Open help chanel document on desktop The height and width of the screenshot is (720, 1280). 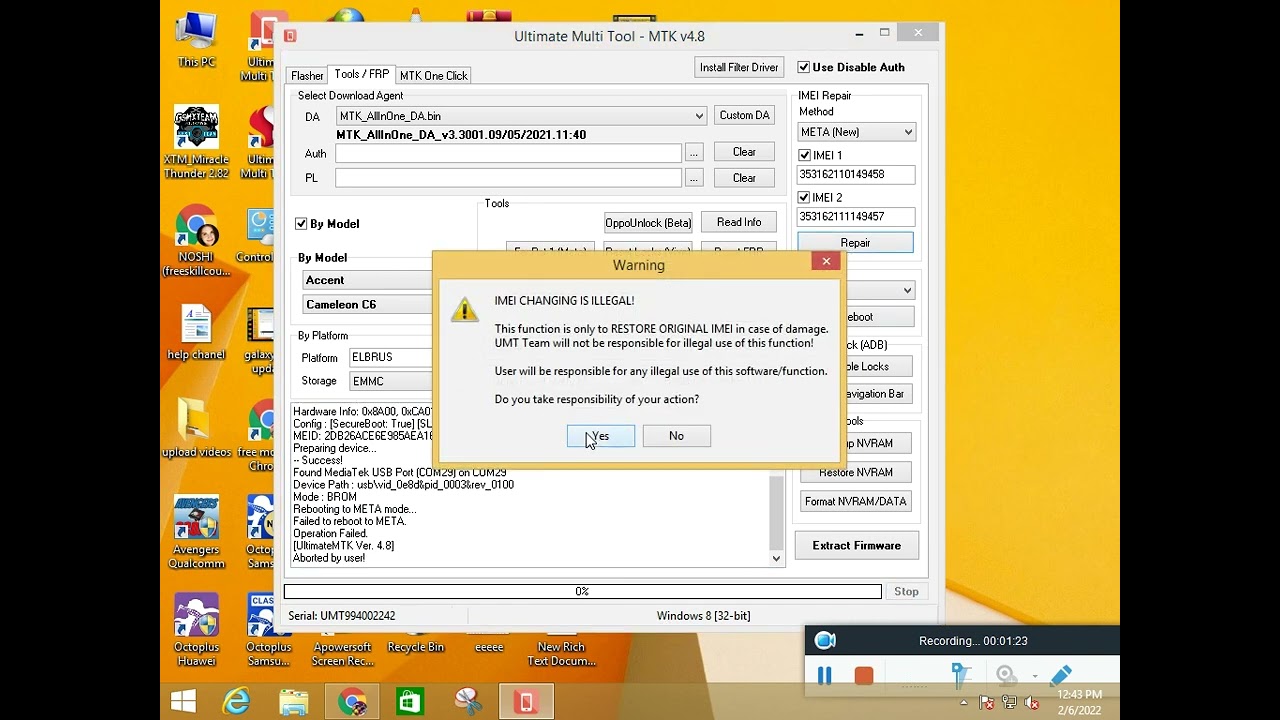point(197,333)
